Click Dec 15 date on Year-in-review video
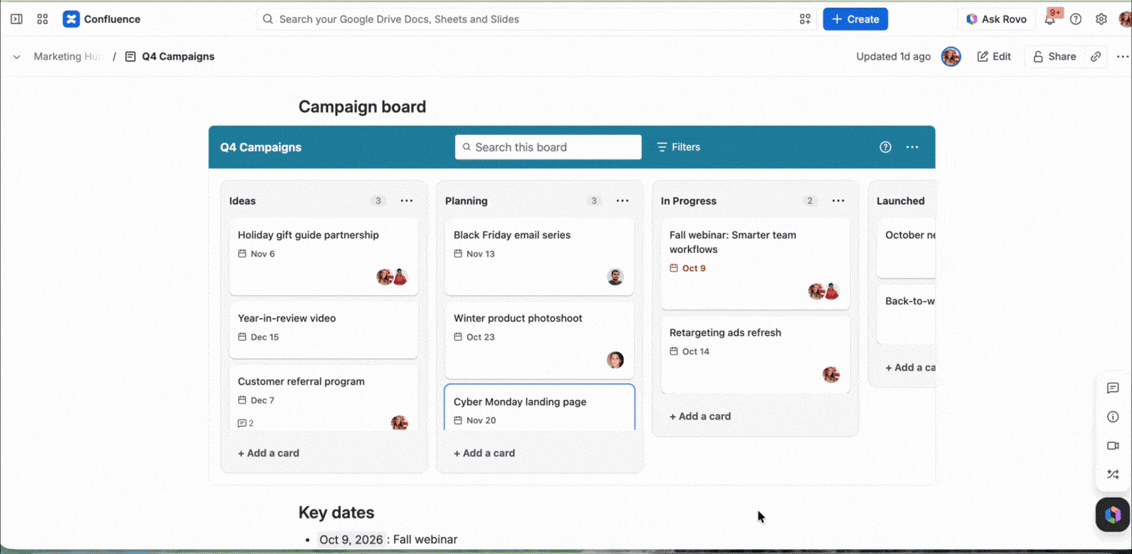 258,337
